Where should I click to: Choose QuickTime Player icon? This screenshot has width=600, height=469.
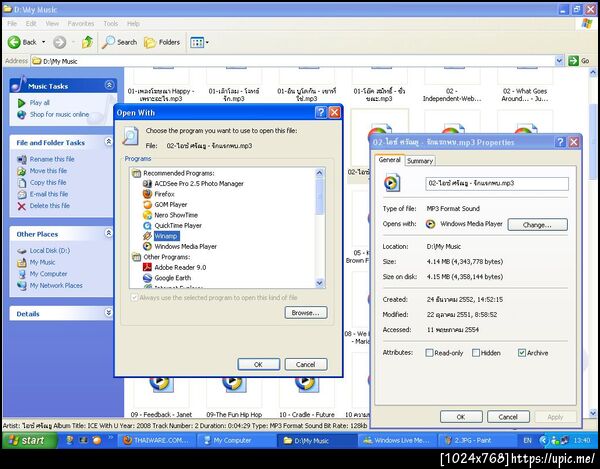[147, 226]
